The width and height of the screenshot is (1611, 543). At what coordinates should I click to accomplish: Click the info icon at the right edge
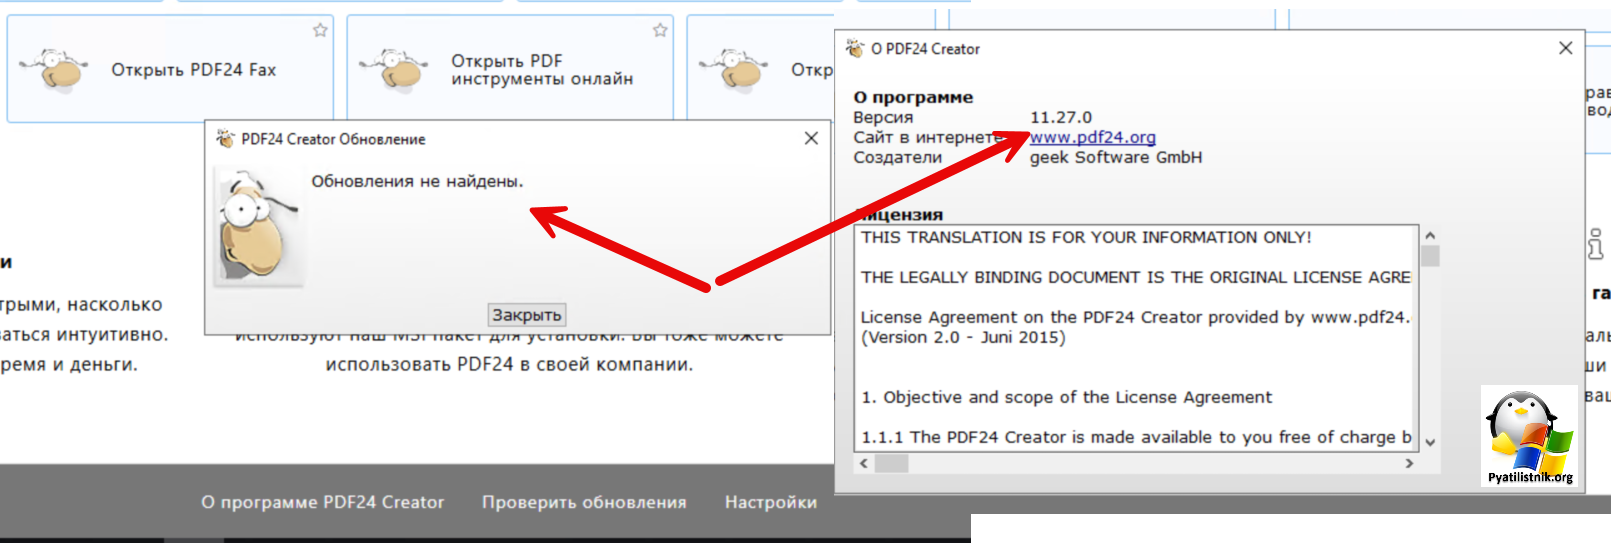(x=1595, y=243)
